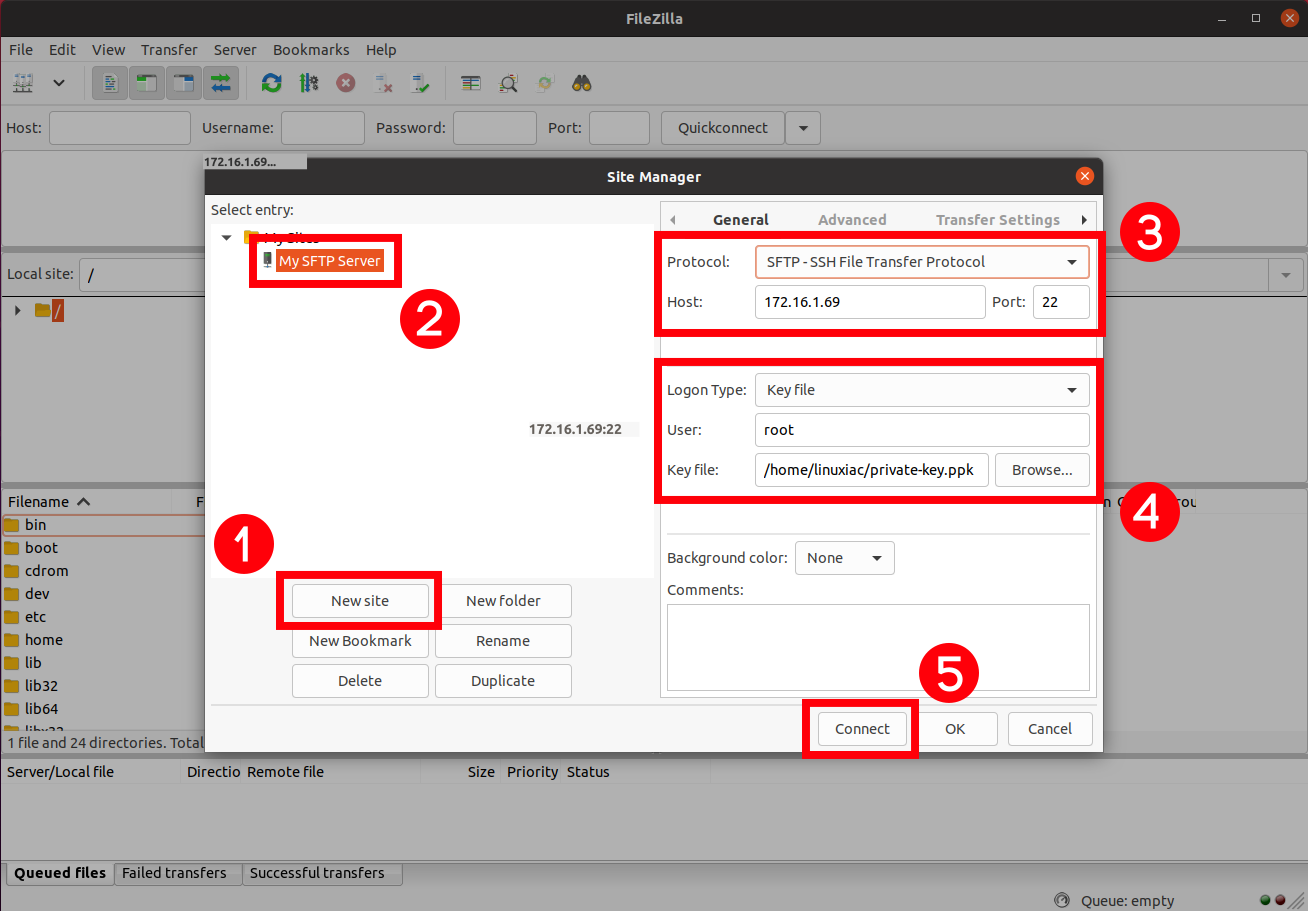Open directory comparison via the magnifier icon

[x=508, y=82]
